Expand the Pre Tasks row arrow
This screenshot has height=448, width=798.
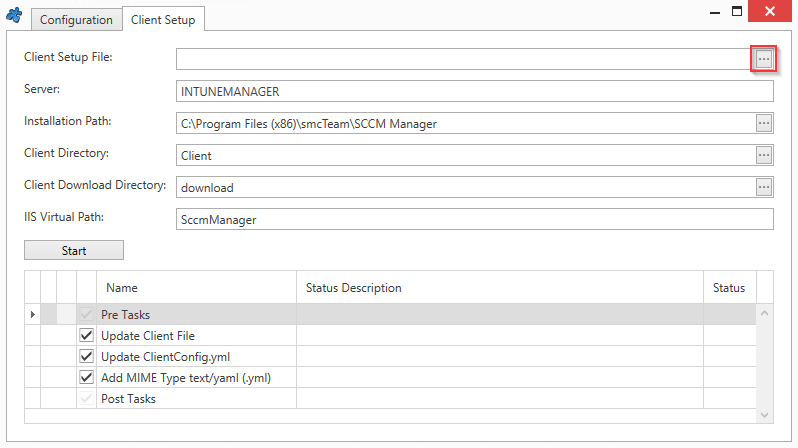point(33,315)
